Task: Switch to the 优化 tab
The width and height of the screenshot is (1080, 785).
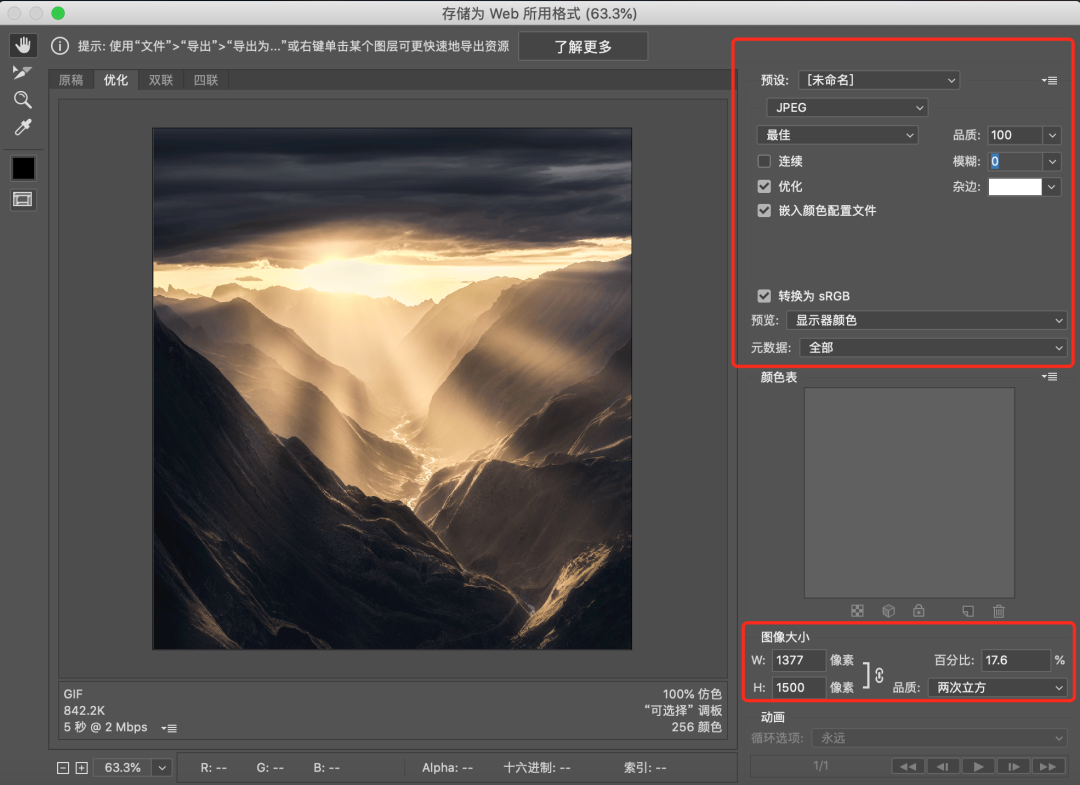Action: coord(116,80)
